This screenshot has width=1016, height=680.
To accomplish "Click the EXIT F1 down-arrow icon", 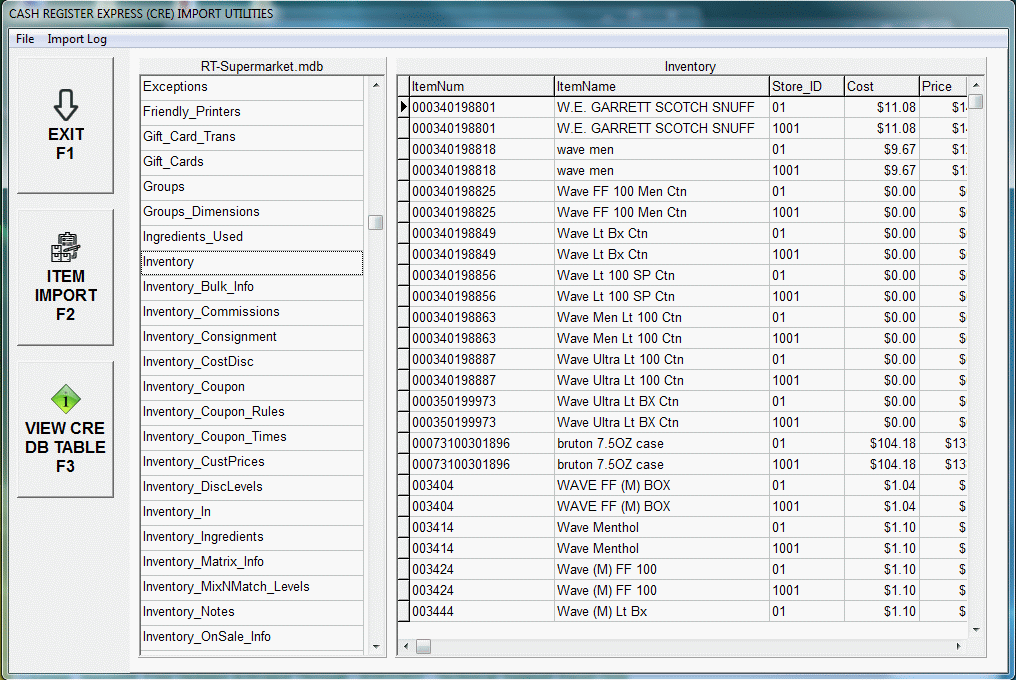I will click(x=66, y=105).
